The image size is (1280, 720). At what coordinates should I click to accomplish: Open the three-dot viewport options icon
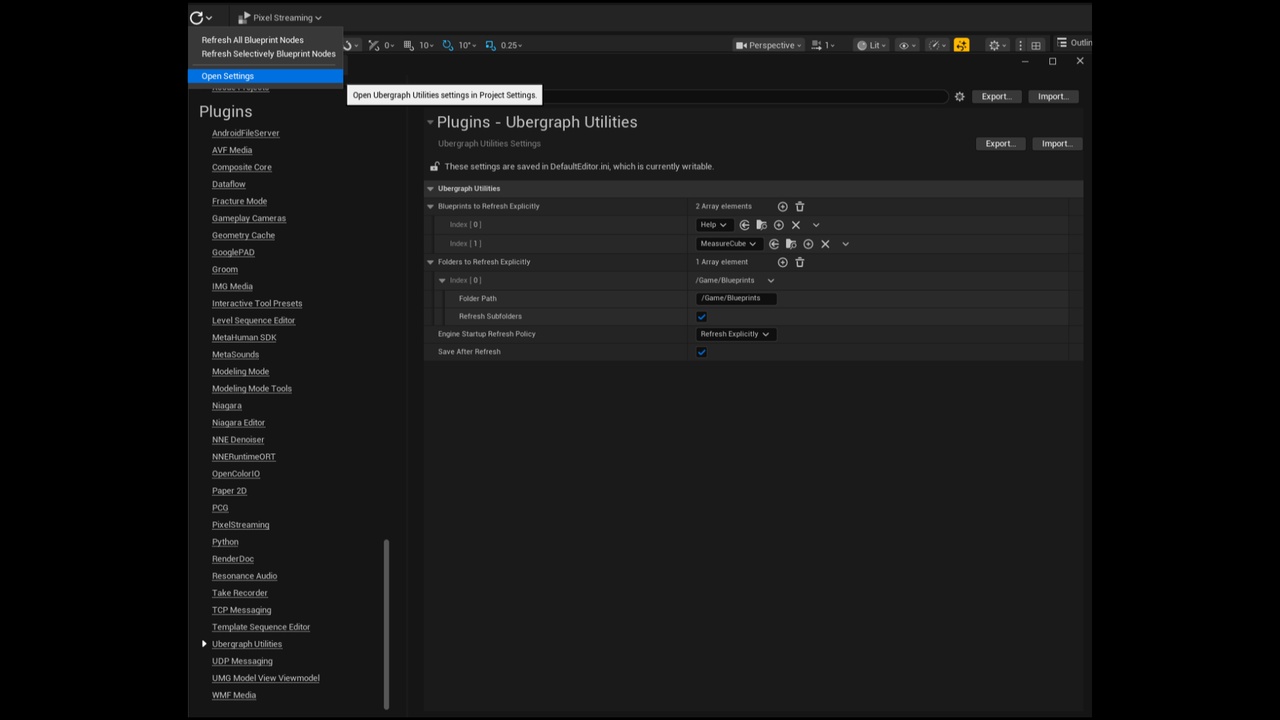click(1020, 45)
